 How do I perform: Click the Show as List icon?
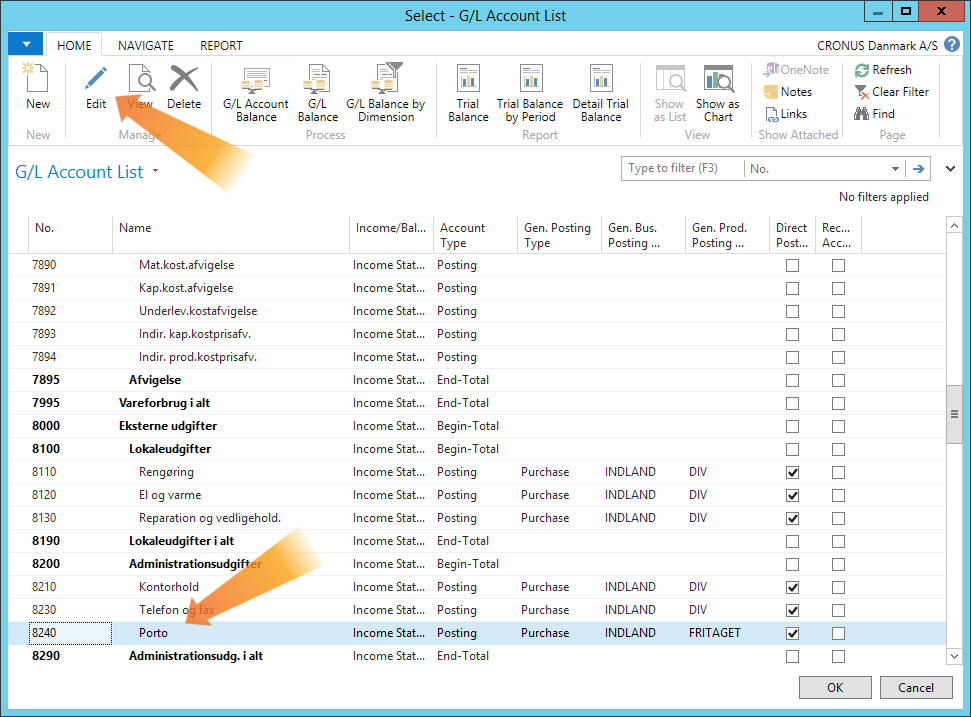670,79
